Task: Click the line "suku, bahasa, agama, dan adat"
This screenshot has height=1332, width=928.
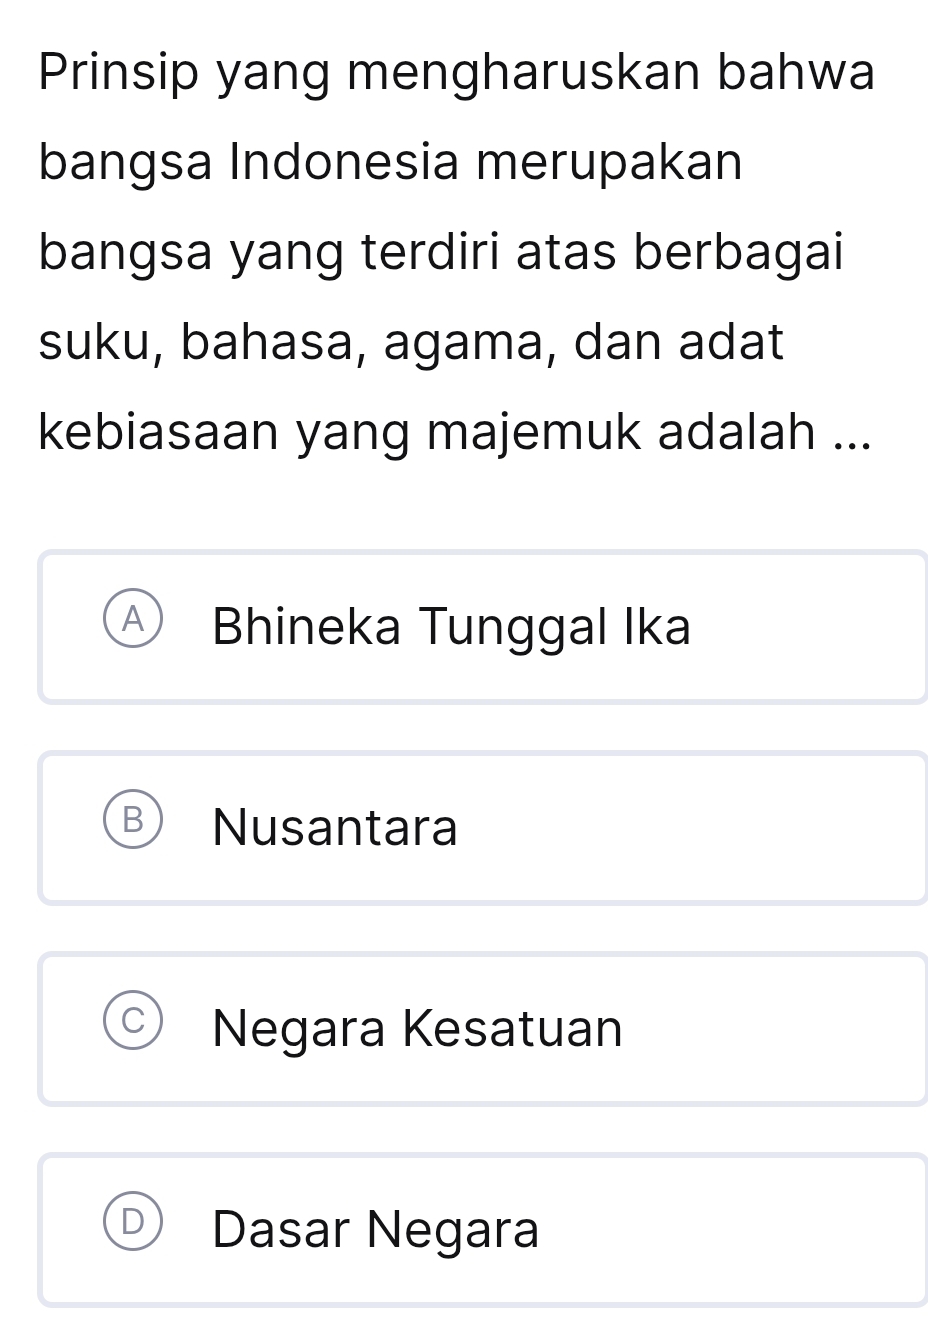Action: [411, 343]
